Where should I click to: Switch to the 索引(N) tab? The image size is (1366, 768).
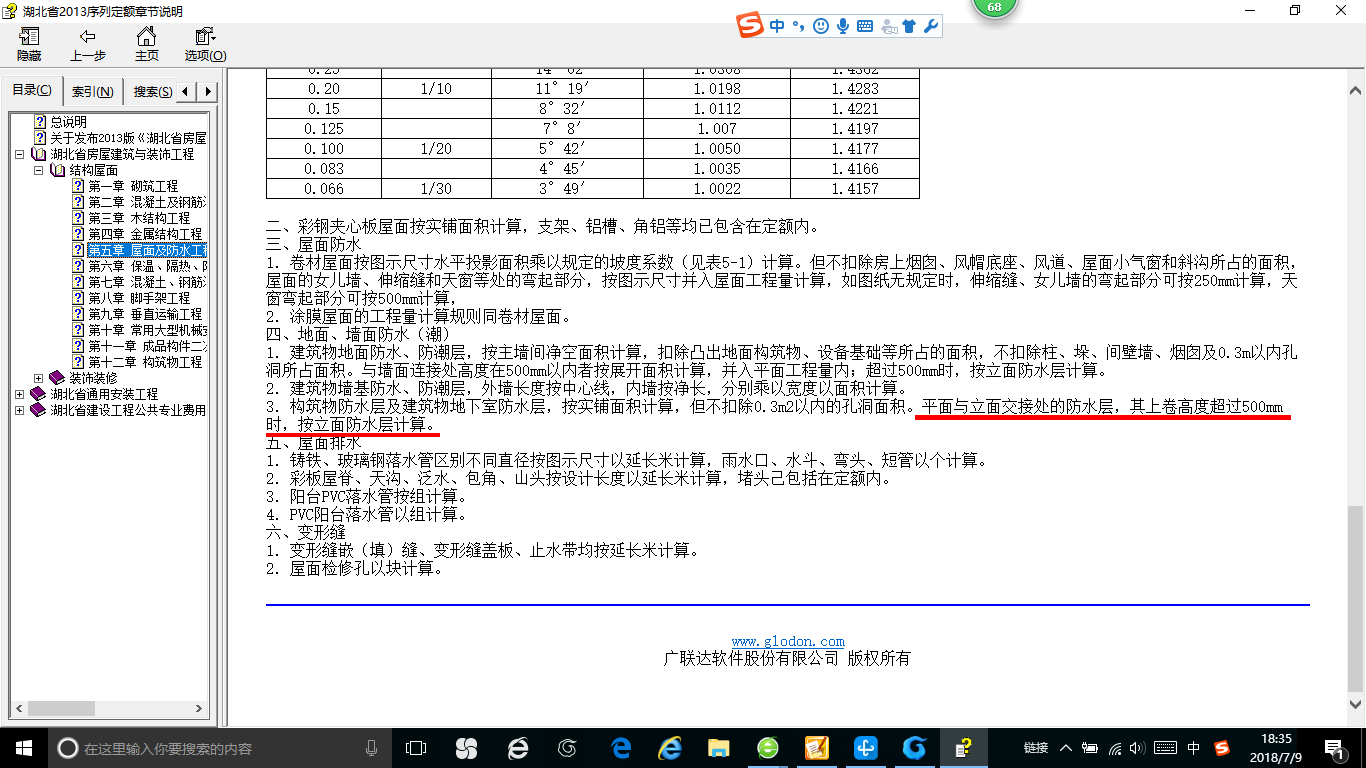(92, 92)
